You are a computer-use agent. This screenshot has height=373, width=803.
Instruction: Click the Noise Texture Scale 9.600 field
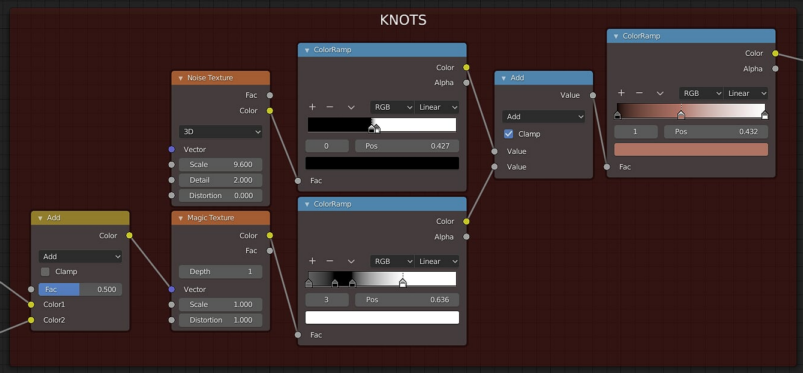(x=220, y=164)
